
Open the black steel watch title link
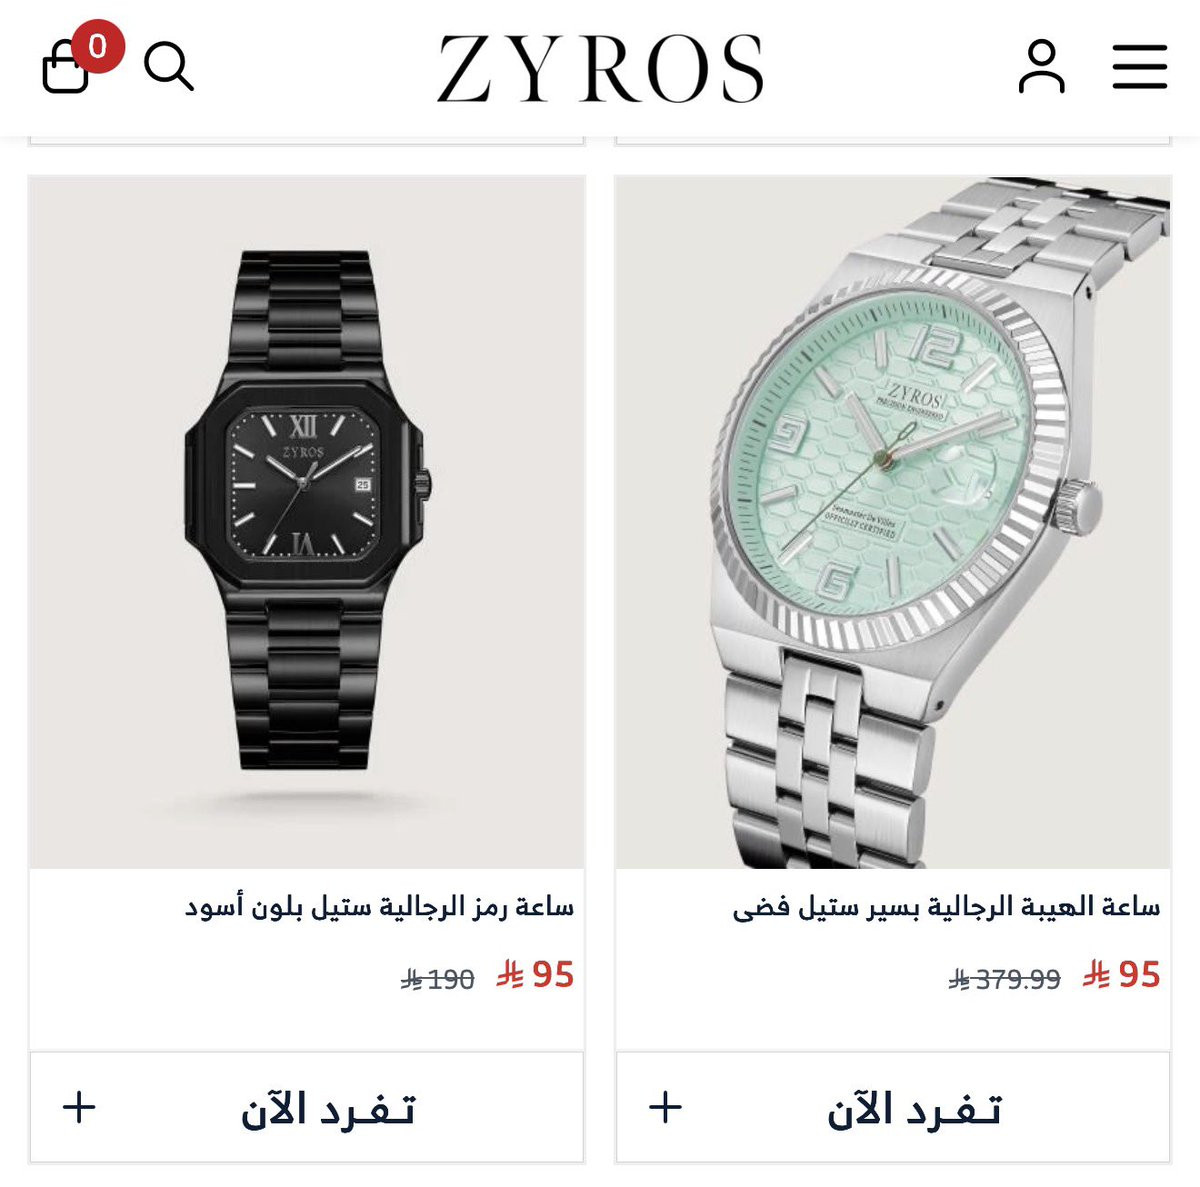click(379, 908)
